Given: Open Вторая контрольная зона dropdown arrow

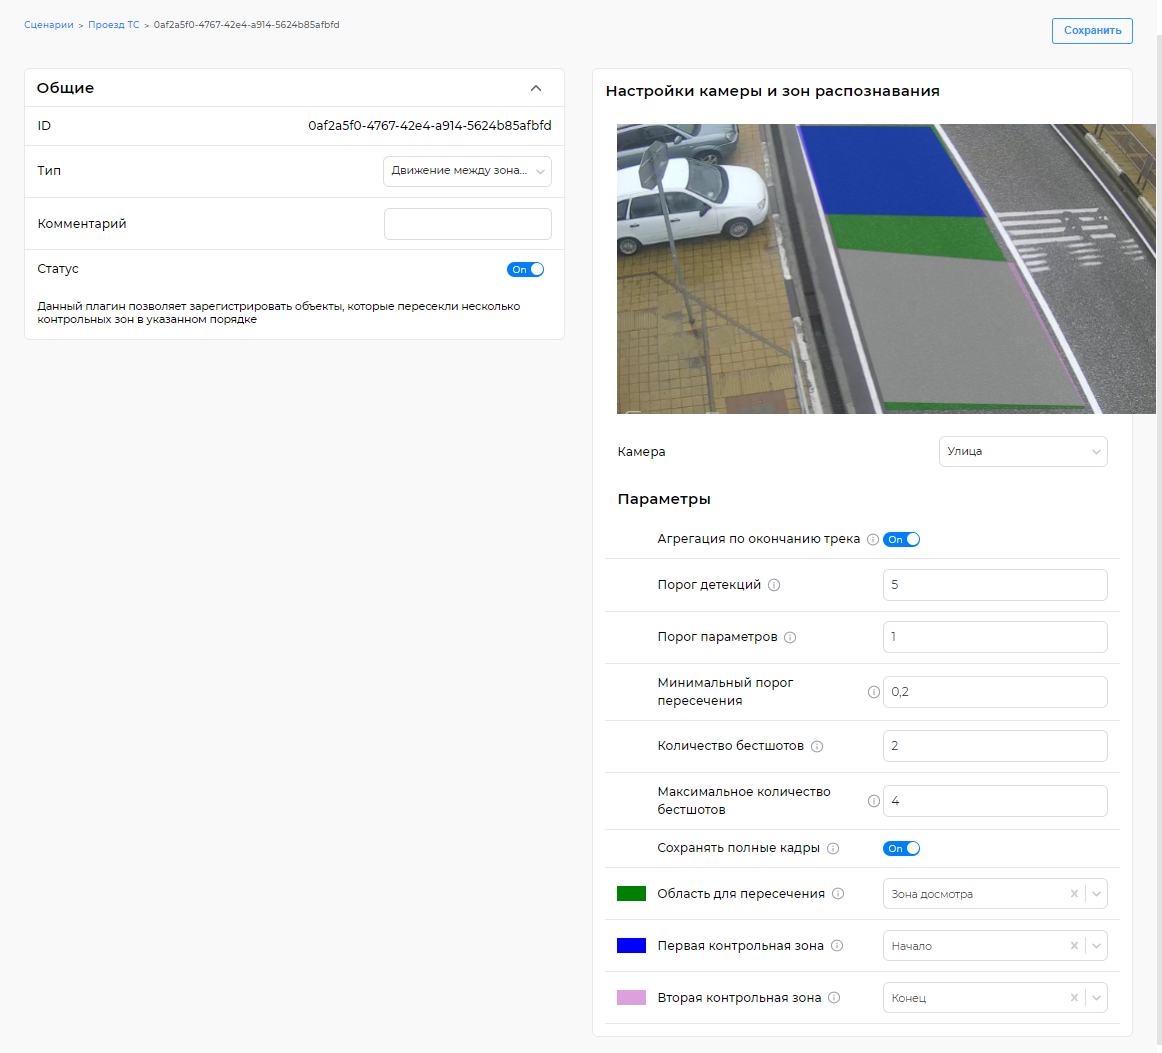Looking at the screenshot, I should pos(1096,997).
